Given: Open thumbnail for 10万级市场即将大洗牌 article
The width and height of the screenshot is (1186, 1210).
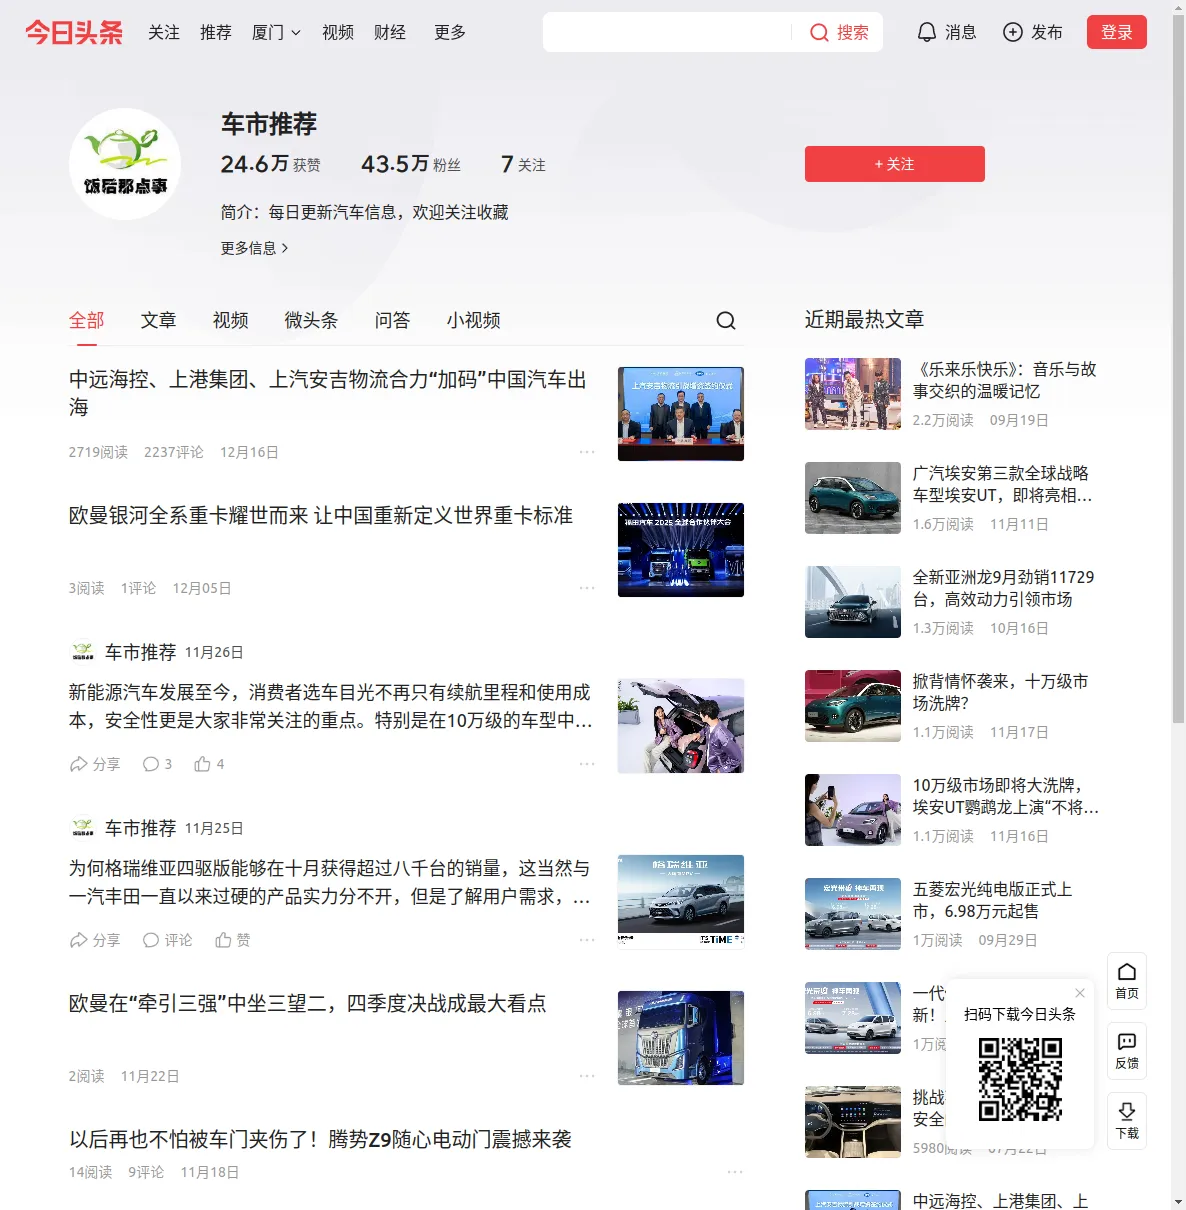Looking at the screenshot, I should pyautogui.click(x=853, y=810).
